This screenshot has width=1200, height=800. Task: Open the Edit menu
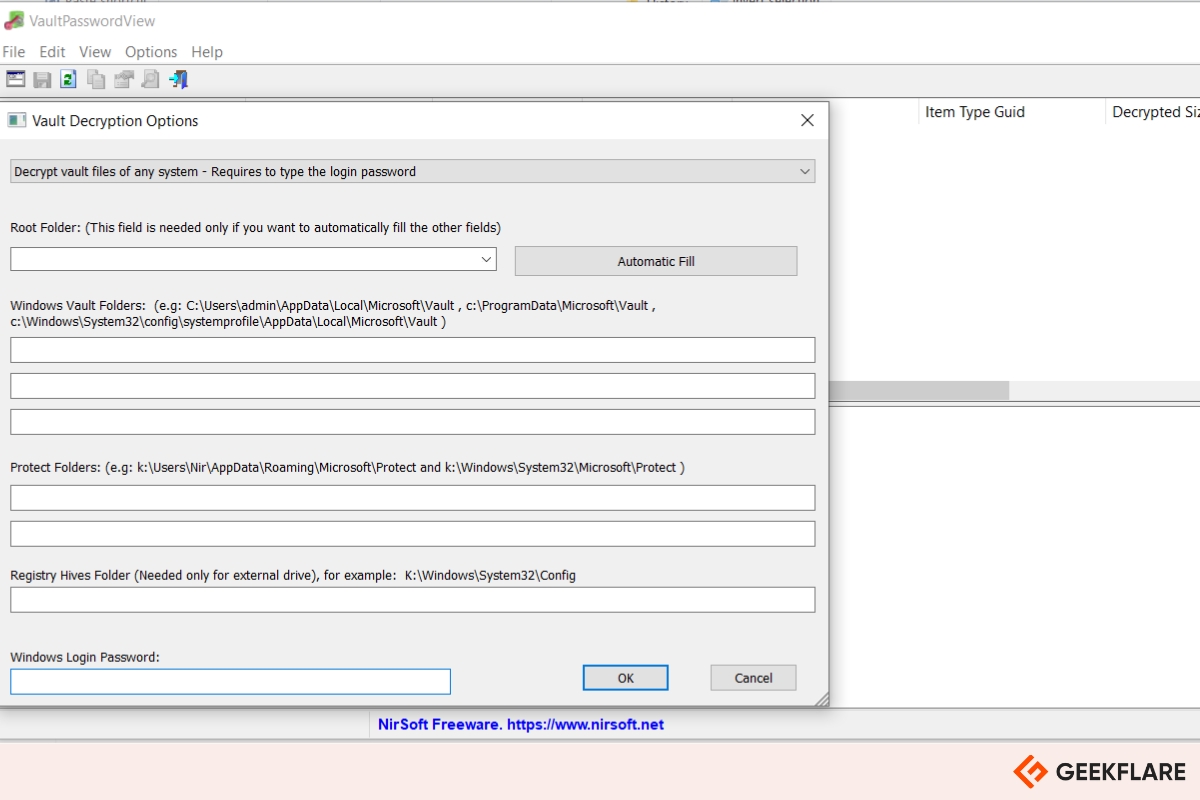pyautogui.click(x=52, y=52)
